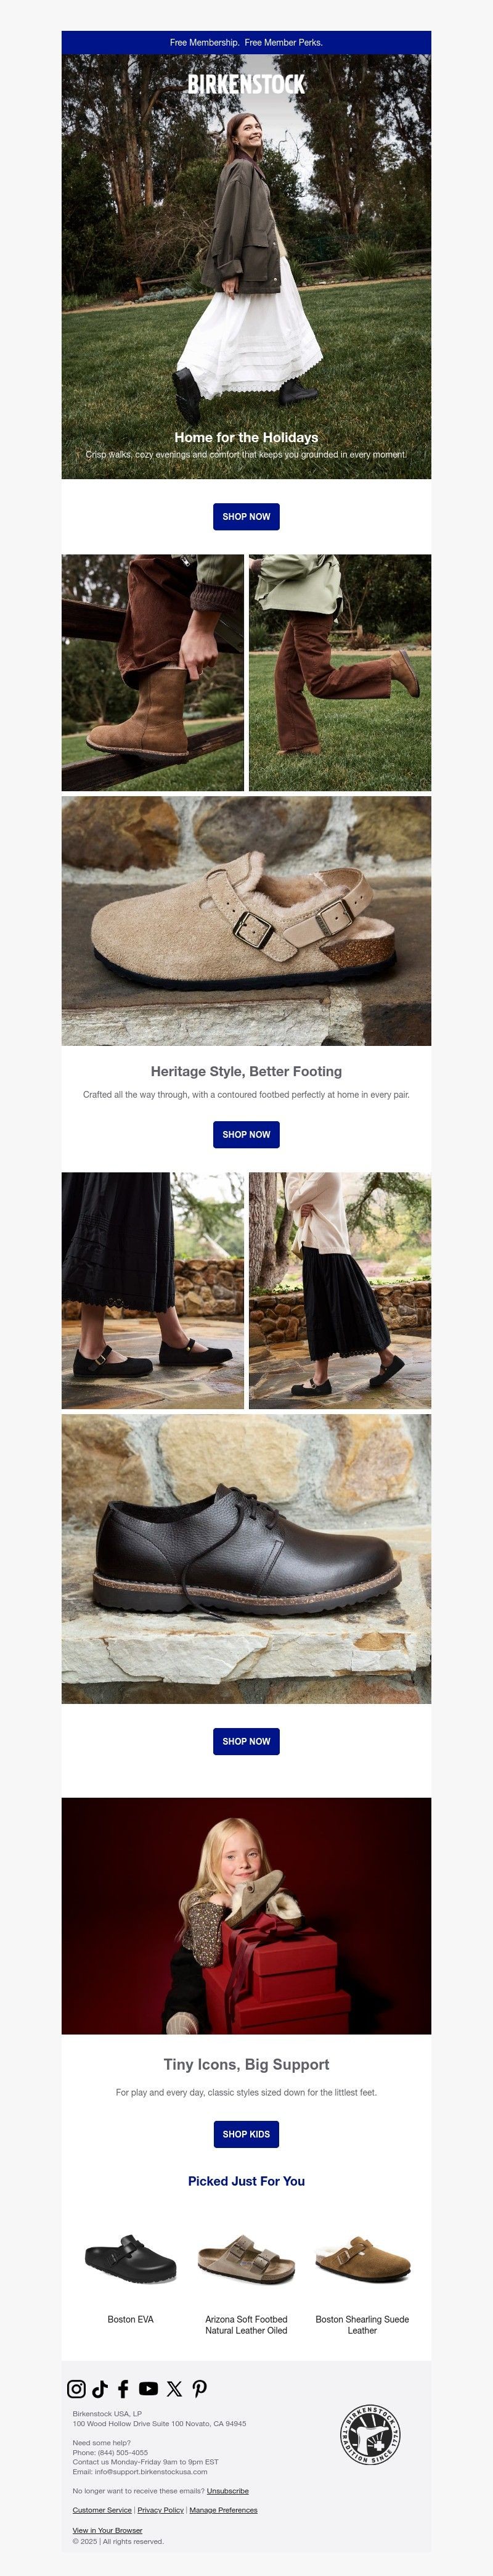The image size is (493, 2576).
Task: Open the Instagram social icon
Action: (x=76, y=2389)
